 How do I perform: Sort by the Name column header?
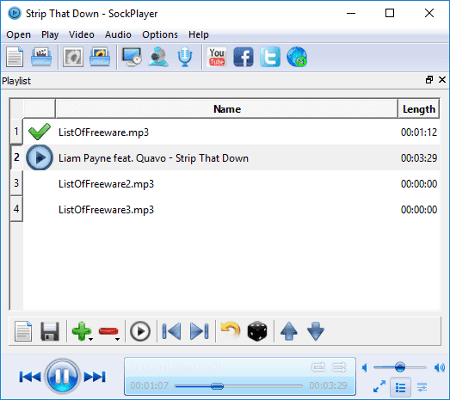[x=227, y=109]
